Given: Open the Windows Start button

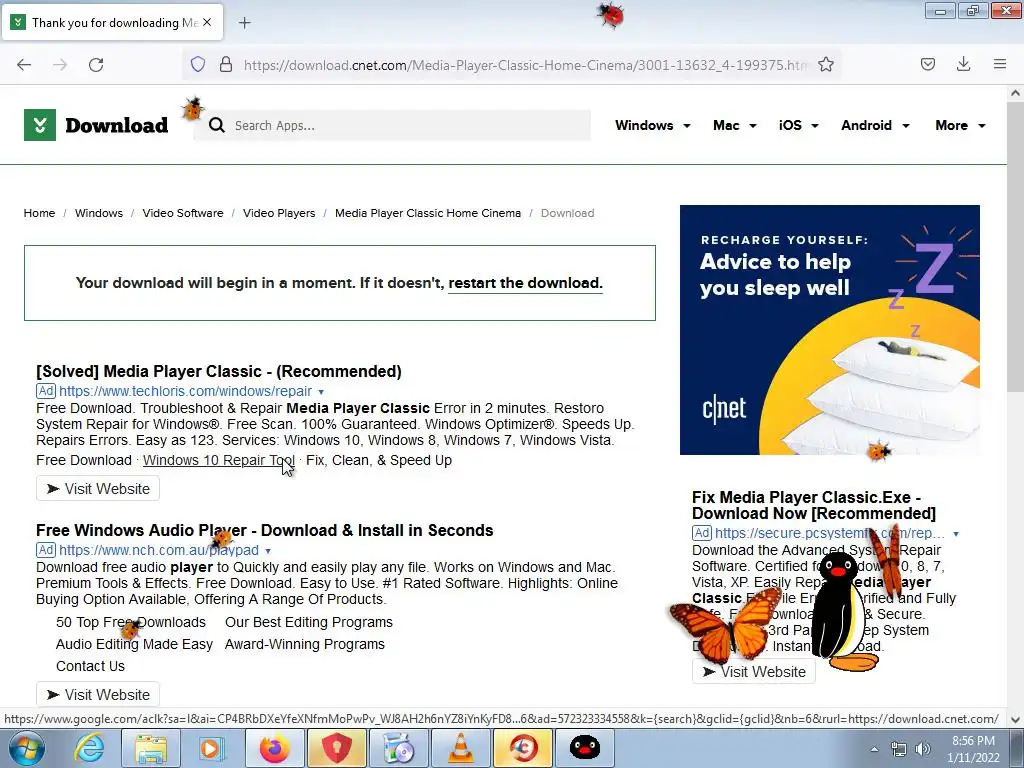Looking at the screenshot, I should click(x=25, y=748).
